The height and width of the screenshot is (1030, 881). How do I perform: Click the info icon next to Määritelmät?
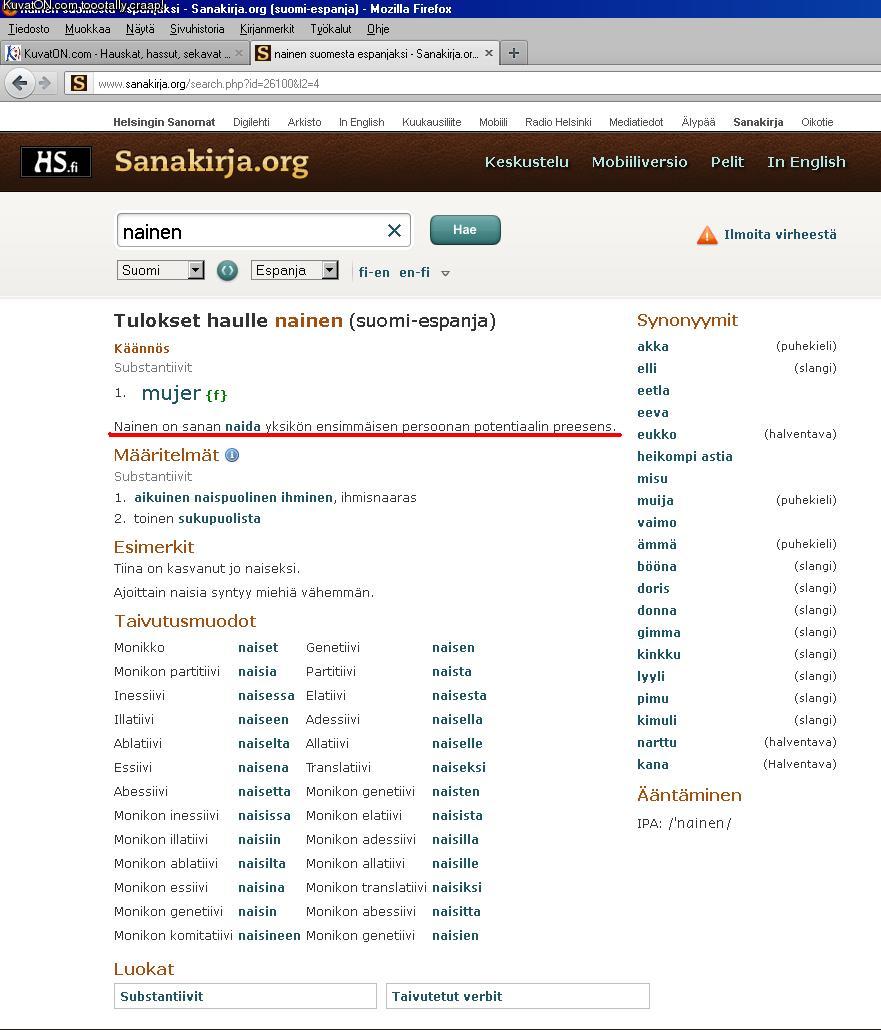coord(232,455)
